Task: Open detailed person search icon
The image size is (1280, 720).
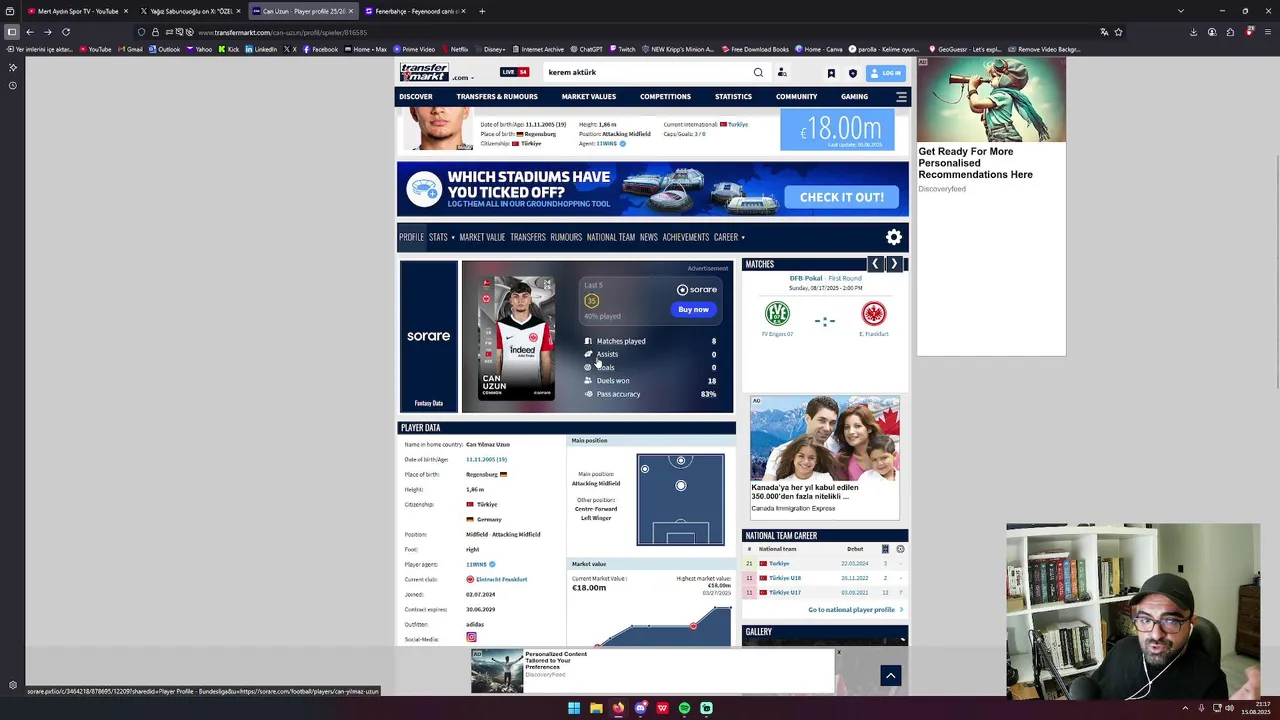Action: [782, 72]
